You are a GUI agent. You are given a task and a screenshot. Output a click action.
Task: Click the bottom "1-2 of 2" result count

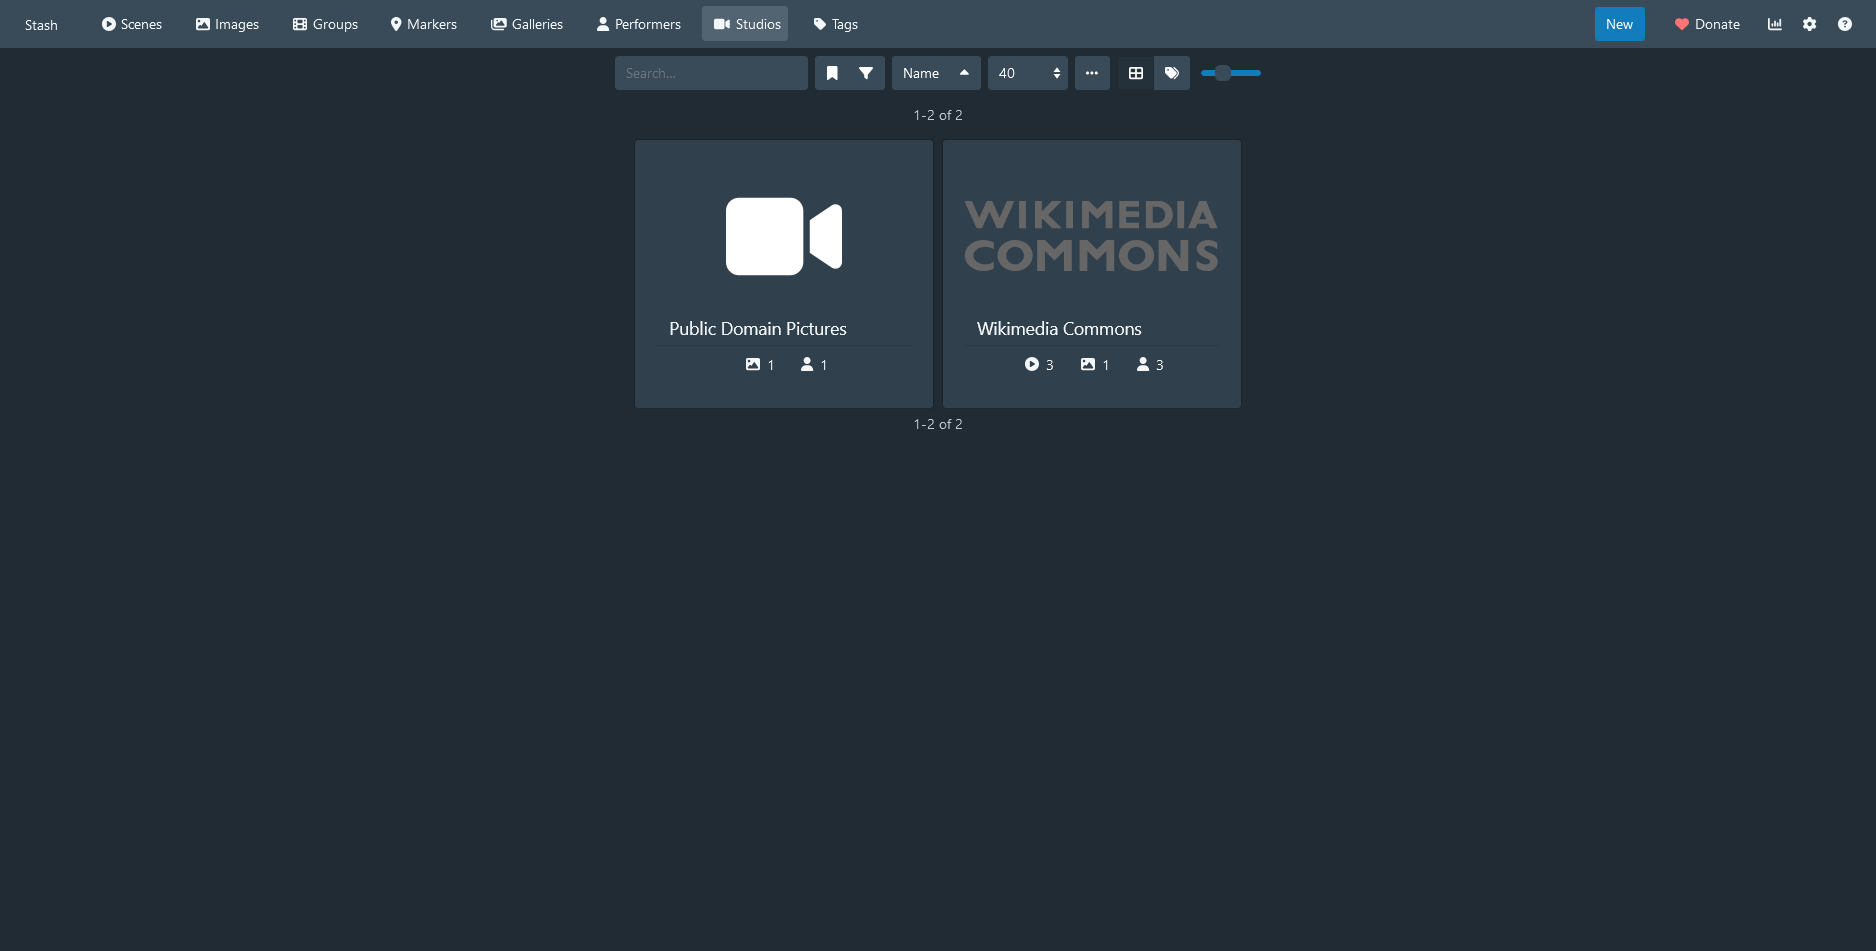coord(938,424)
